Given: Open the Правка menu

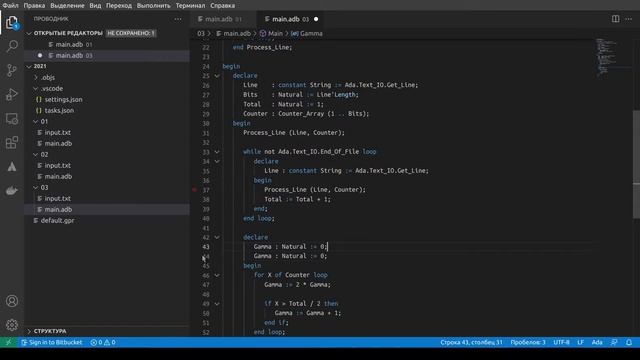Looking at the screenshot, I should [34, 5].
